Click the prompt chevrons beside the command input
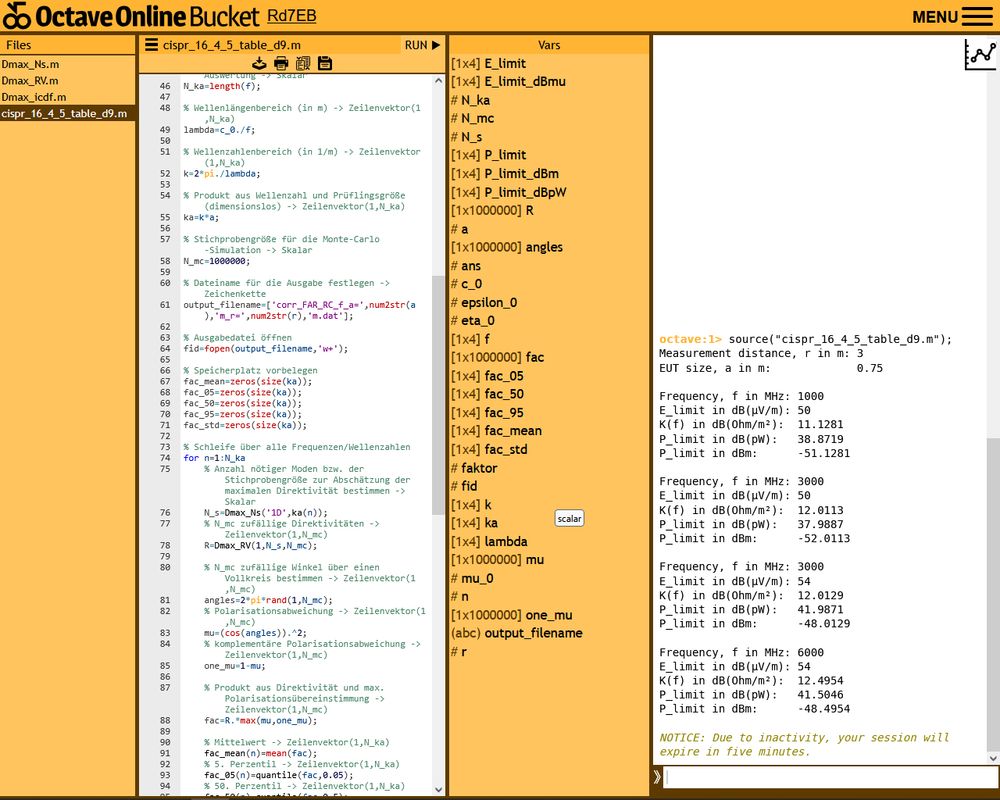 [x=657, y=776]
